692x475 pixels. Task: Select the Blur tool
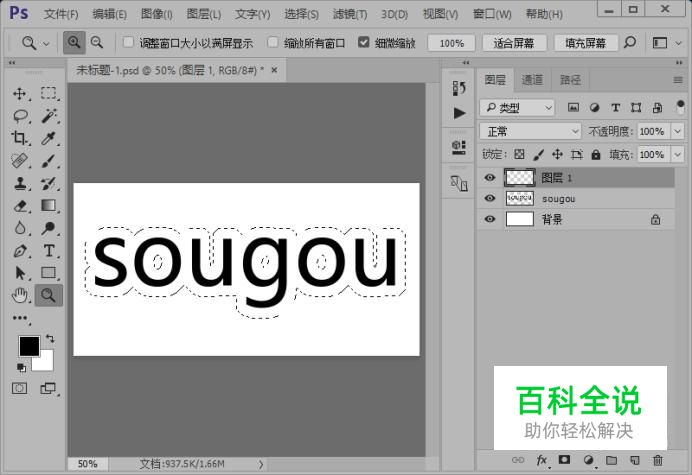click(x=20, y=228)
